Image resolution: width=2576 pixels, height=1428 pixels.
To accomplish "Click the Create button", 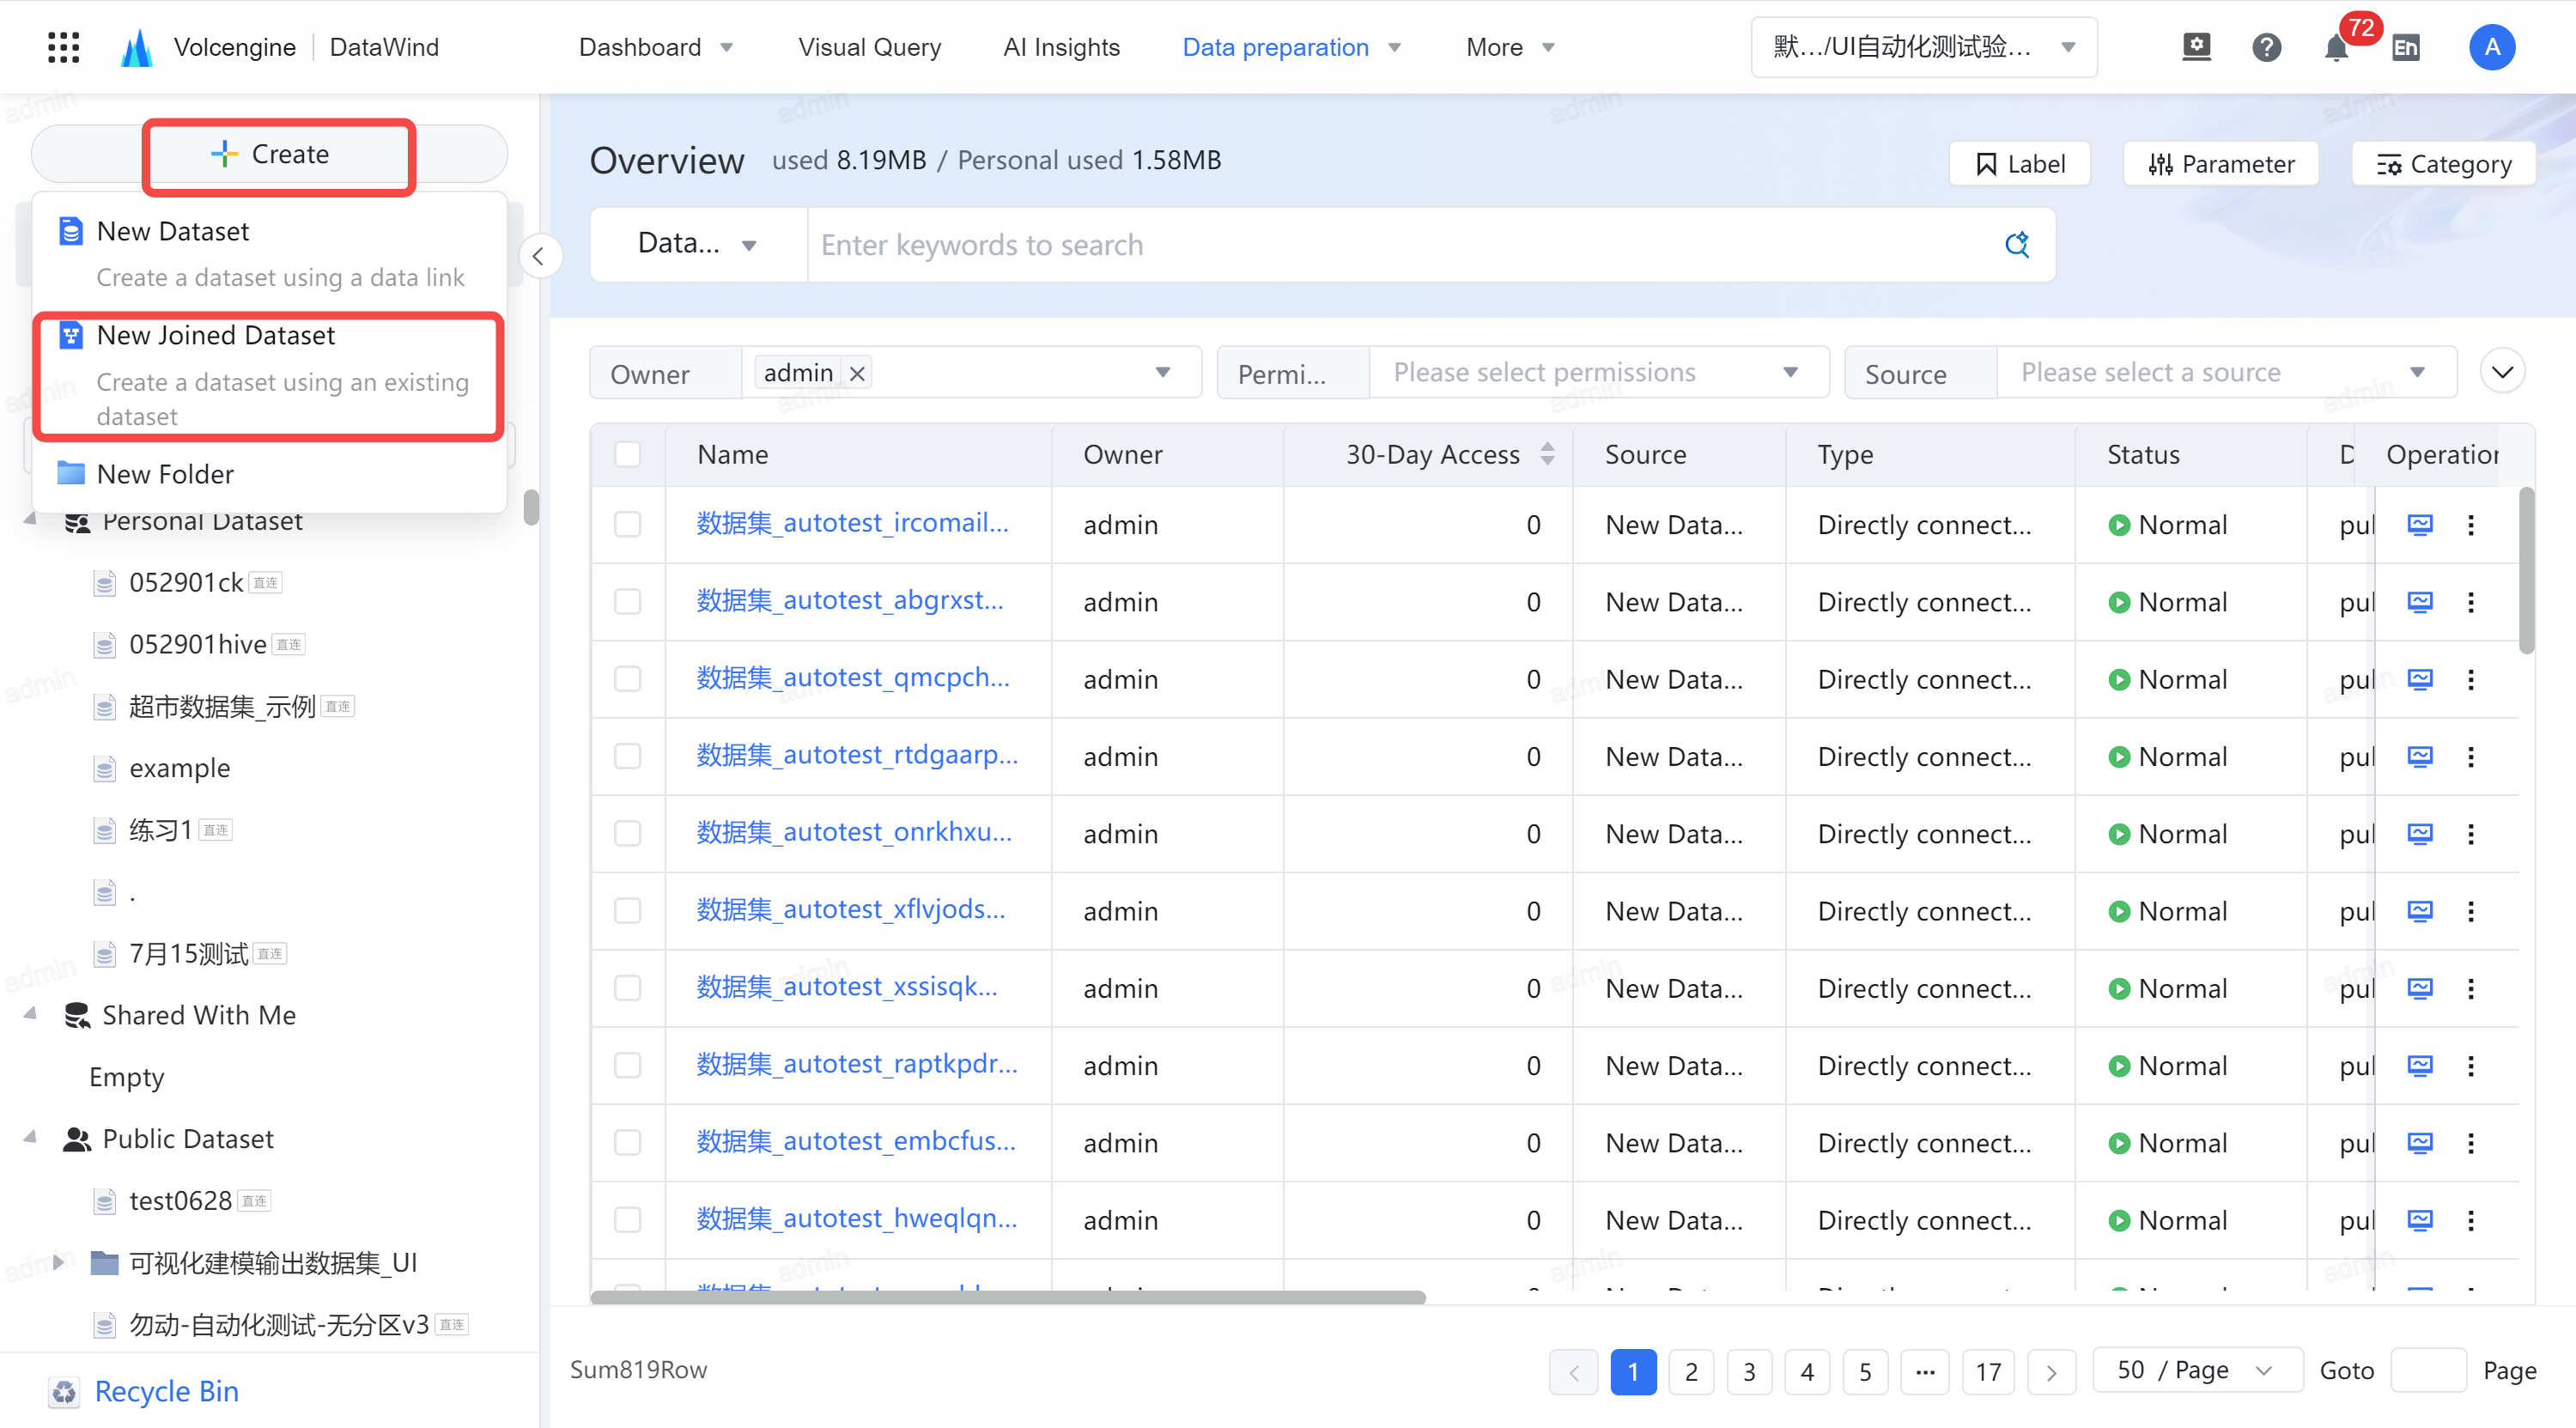I will (x=270, y=154).
